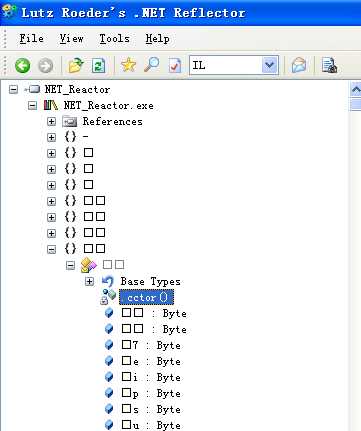This screenshot has height=431, width=361.
Task: Click the document toolbar icon at far right
Action: pos(329,65)
